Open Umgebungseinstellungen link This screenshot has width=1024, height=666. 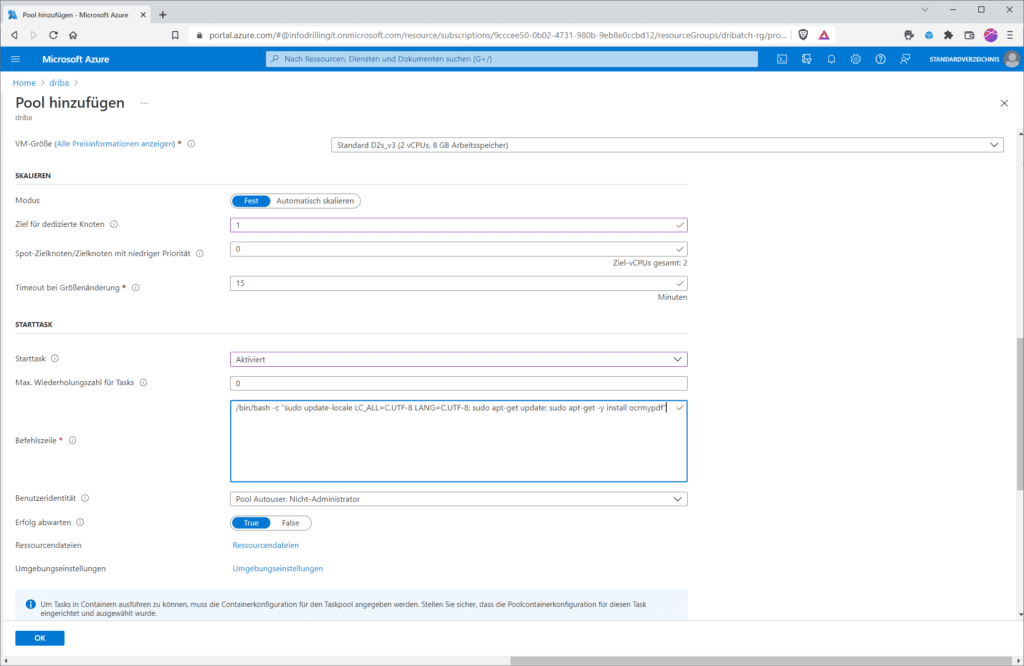278,569
